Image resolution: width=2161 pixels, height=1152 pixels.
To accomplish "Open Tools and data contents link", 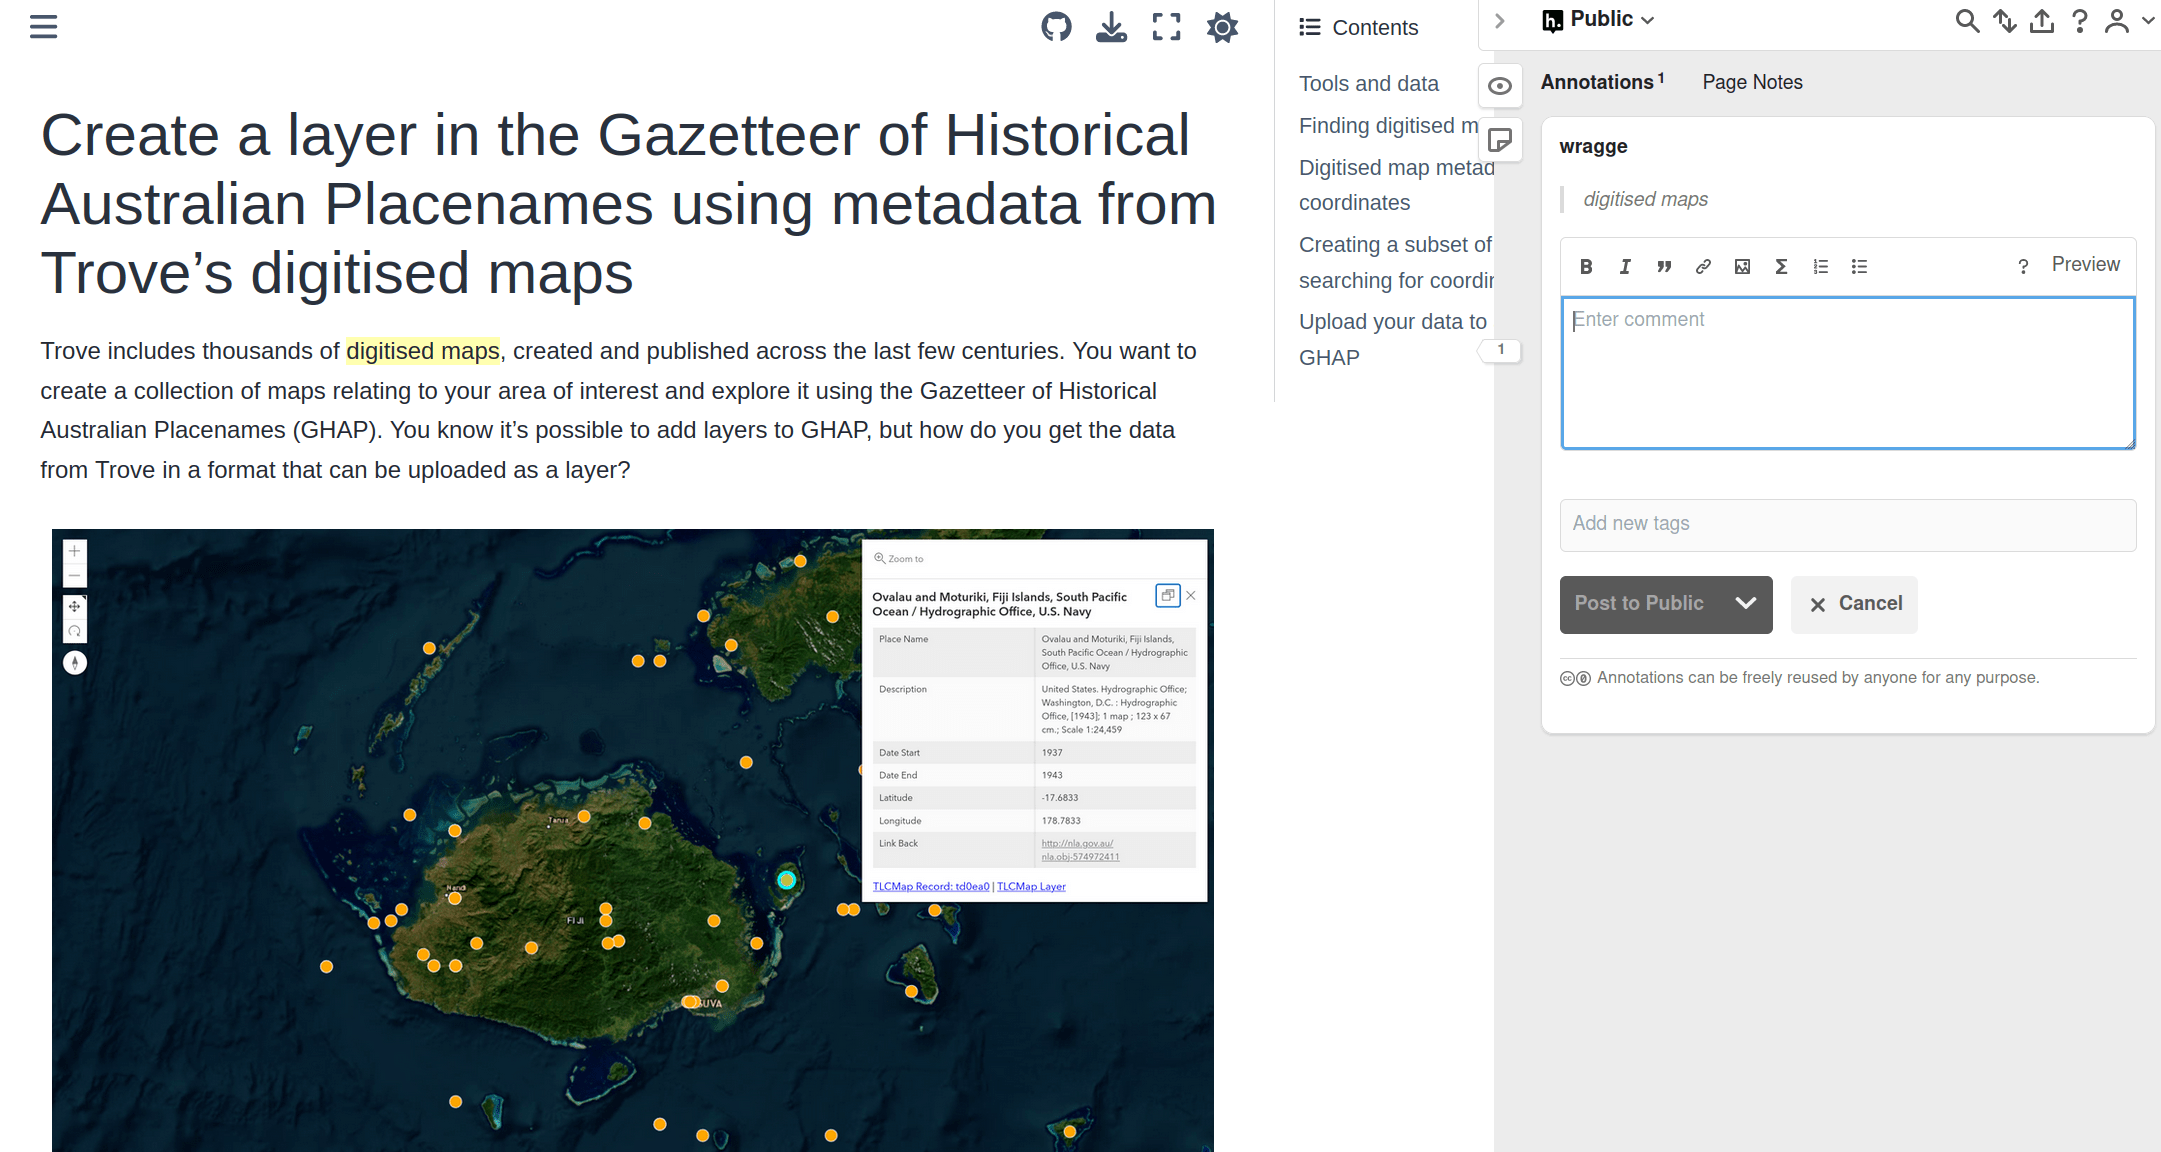I will 1368,84.
